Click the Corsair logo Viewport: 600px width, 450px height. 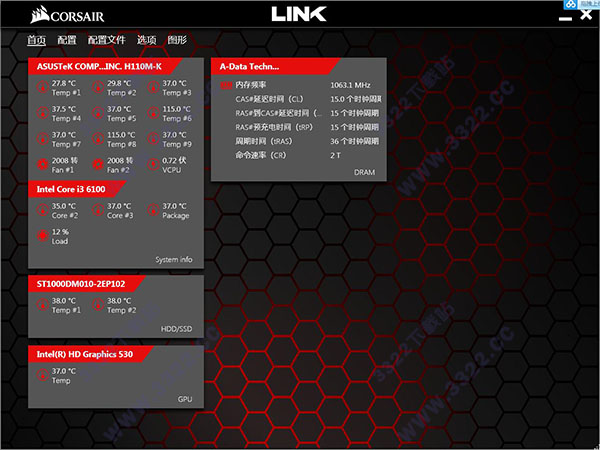pyautogui.click(x=67, y=15)
